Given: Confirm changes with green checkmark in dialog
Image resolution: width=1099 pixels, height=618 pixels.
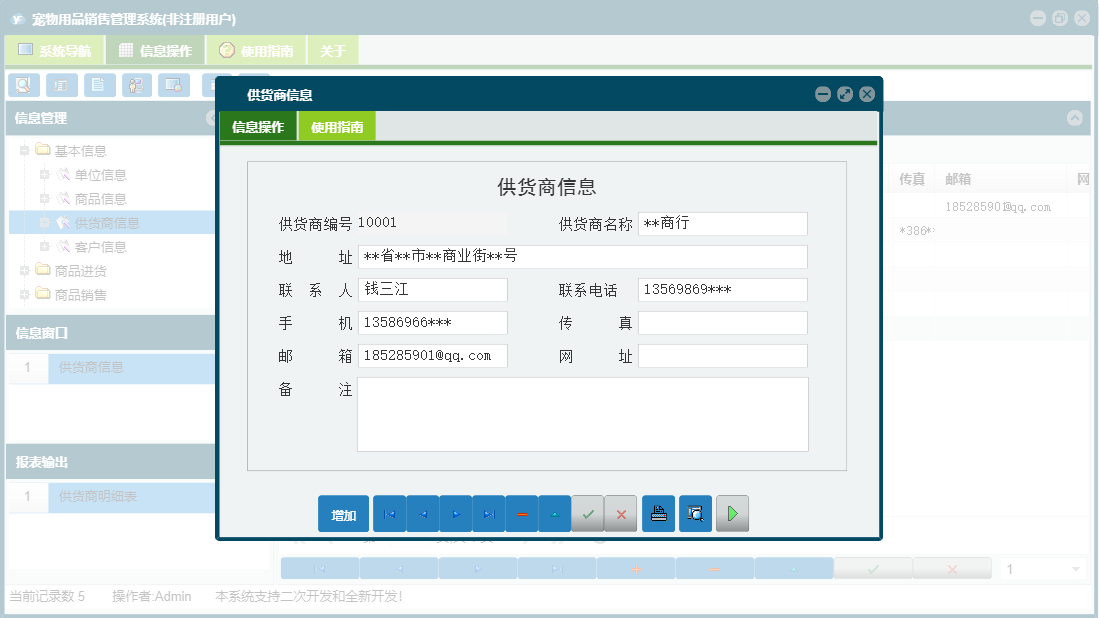Looking at the screenshot, I should tap(588, 514).
